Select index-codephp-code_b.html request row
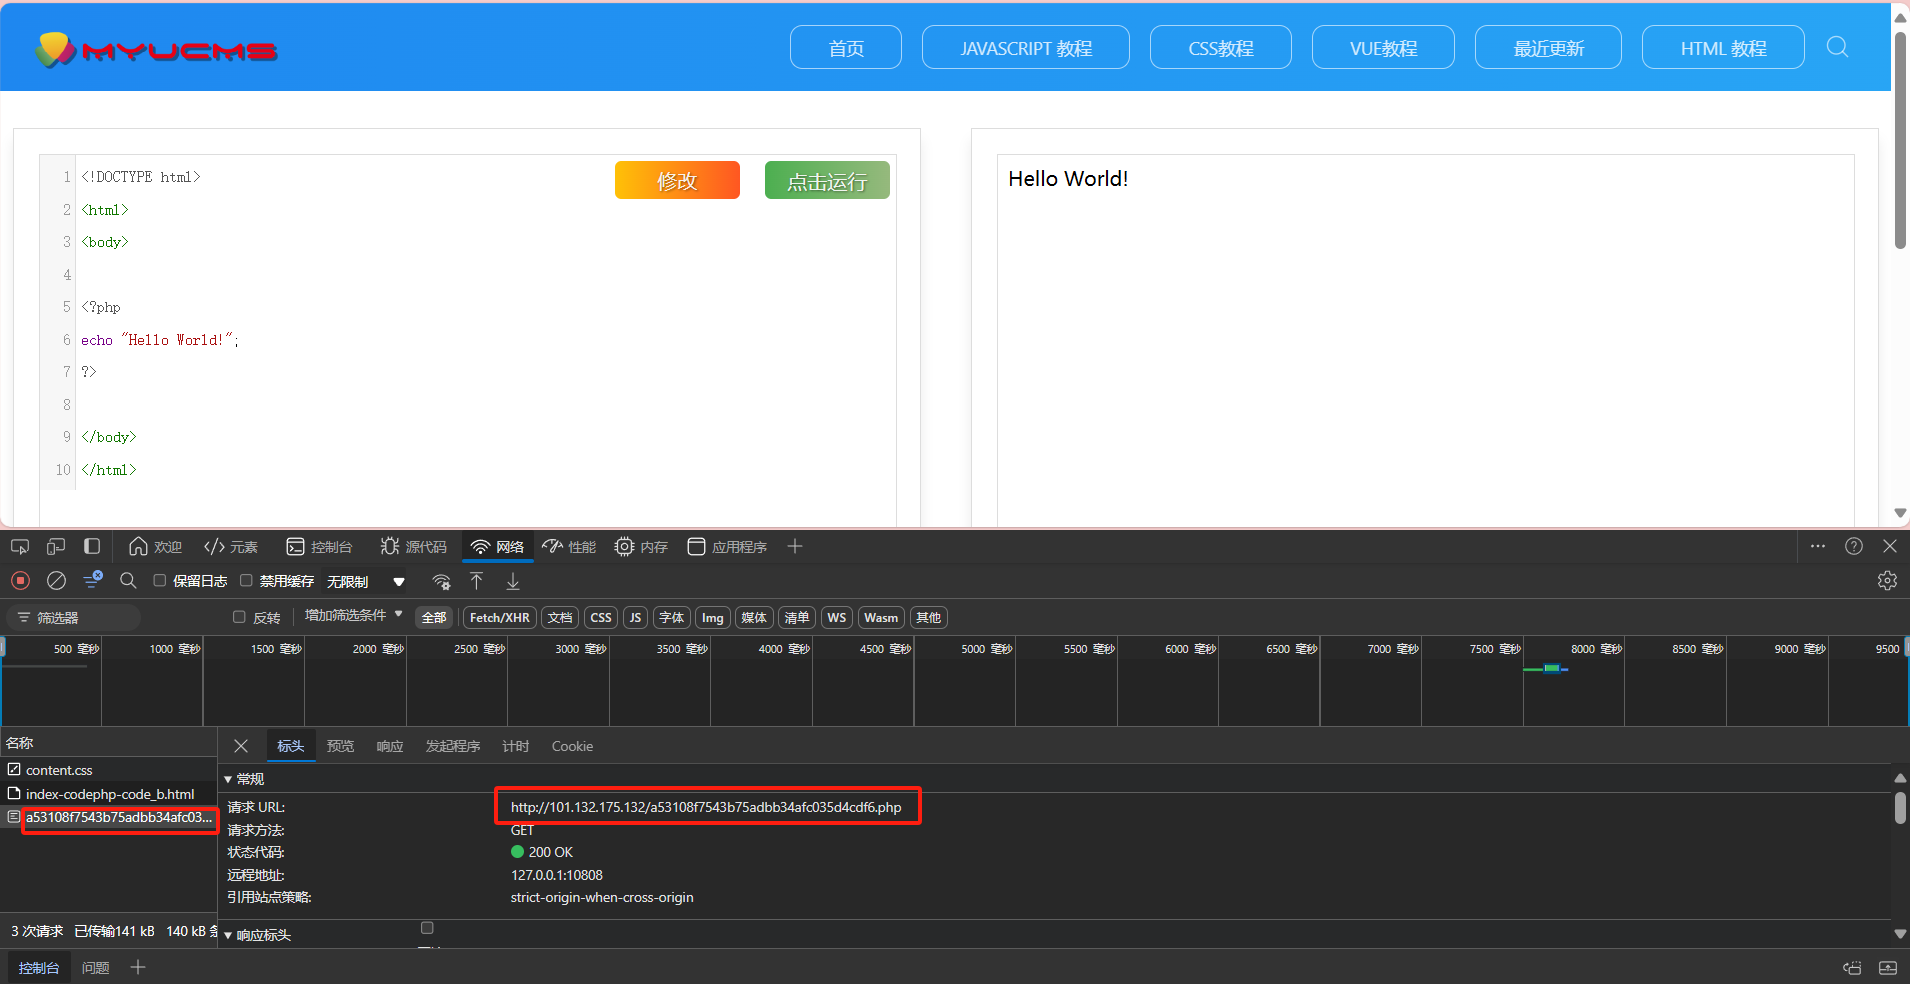The image size is (1910, 984). tap(108, 794)
